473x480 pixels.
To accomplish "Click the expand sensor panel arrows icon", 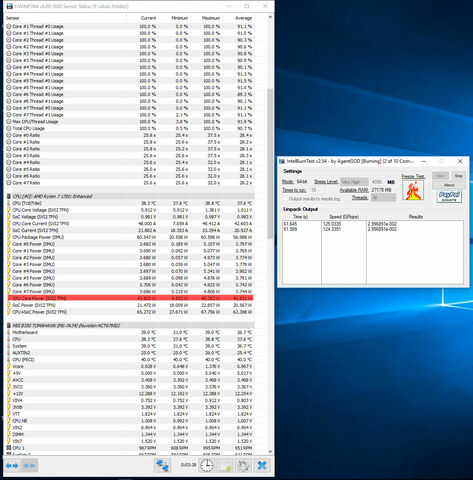I will click(12, 465).
